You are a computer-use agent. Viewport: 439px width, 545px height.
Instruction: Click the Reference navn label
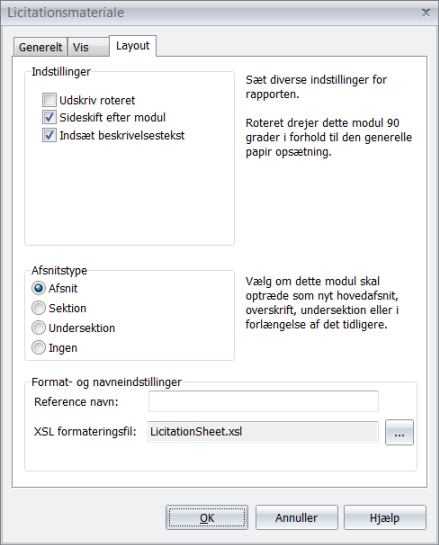(x=76, y=402)
